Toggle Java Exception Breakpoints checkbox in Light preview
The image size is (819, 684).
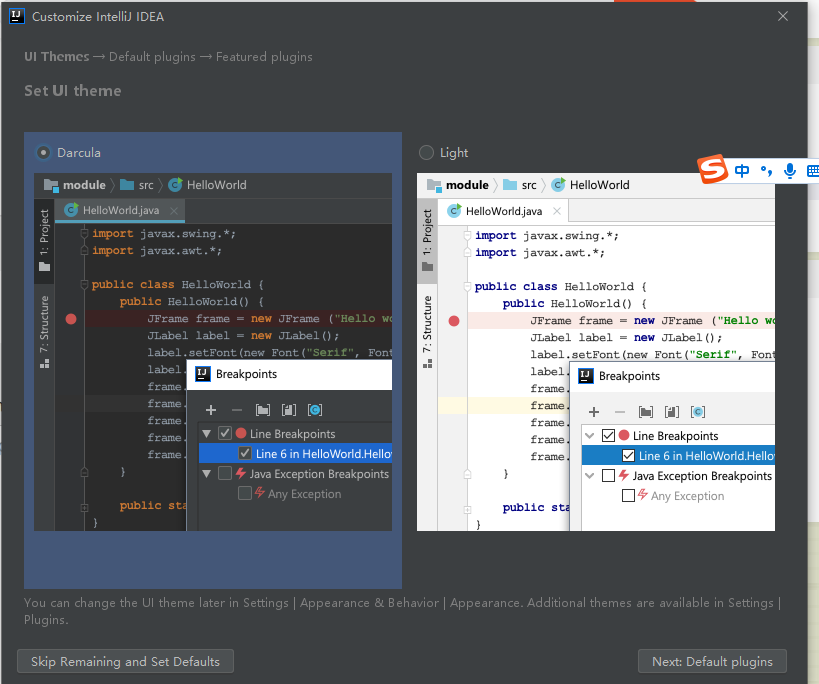608,476
